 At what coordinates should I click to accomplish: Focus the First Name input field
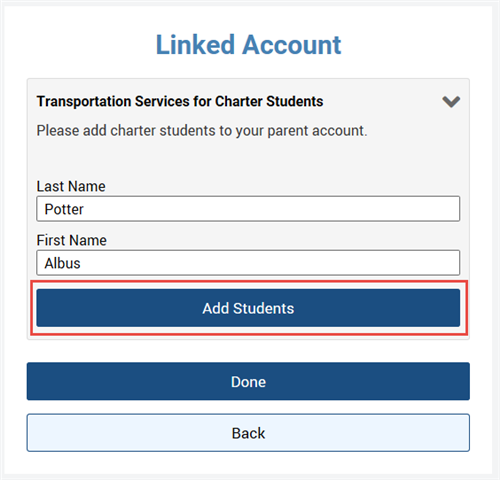(x=248, y=263)
